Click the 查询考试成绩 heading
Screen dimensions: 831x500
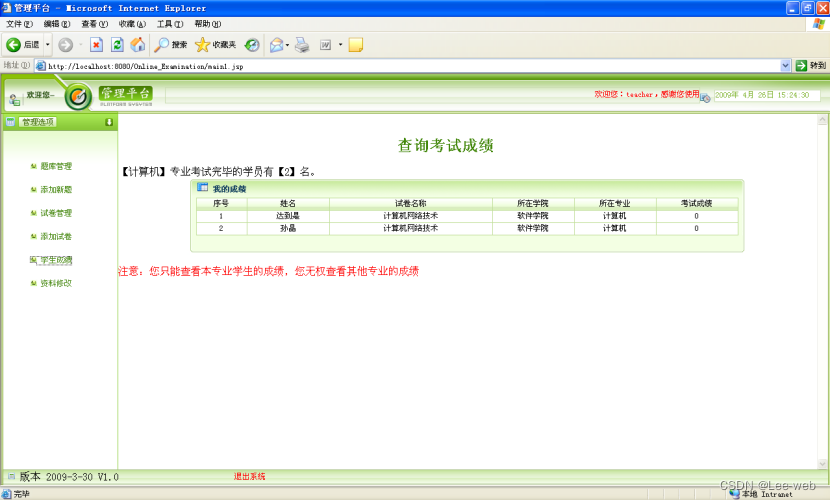coord(446,145)
